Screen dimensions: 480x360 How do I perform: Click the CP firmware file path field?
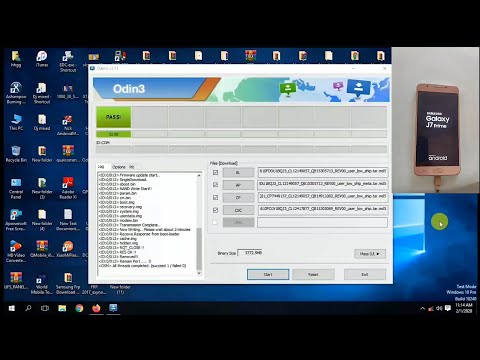323,197
